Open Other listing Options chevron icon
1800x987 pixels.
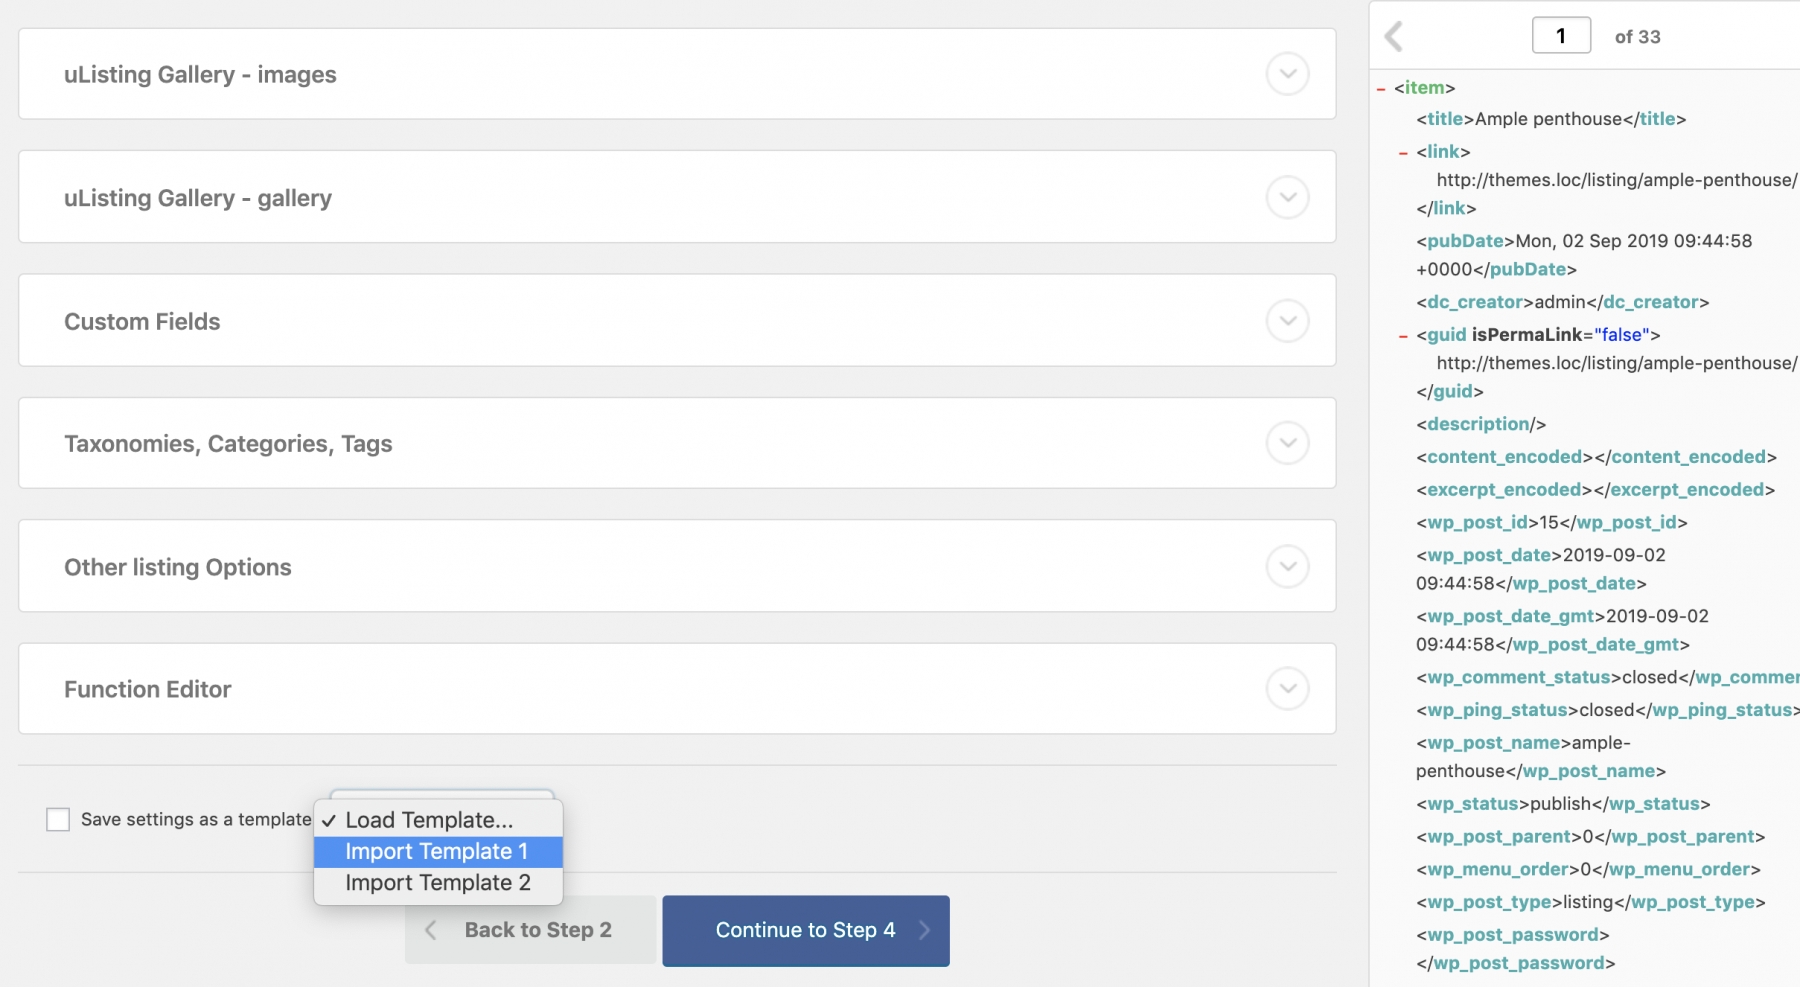coord(1287,567)
